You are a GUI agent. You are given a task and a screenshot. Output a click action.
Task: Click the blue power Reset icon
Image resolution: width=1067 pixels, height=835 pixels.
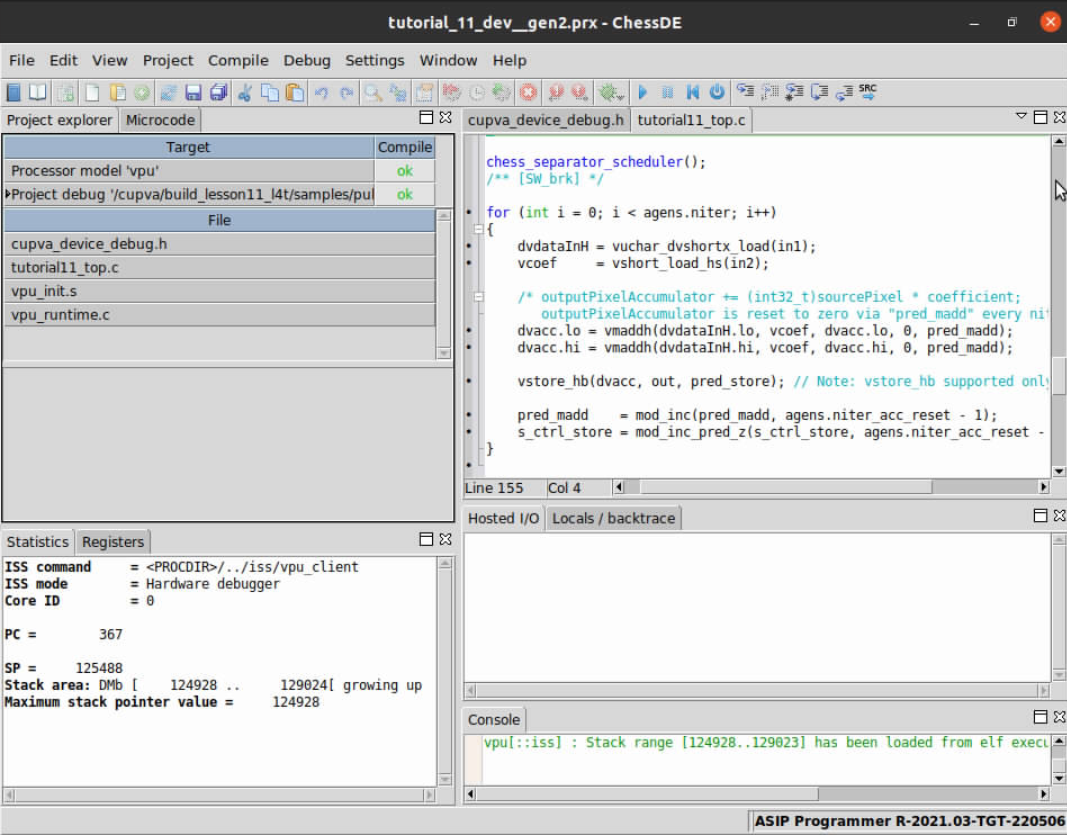(717, 93)
